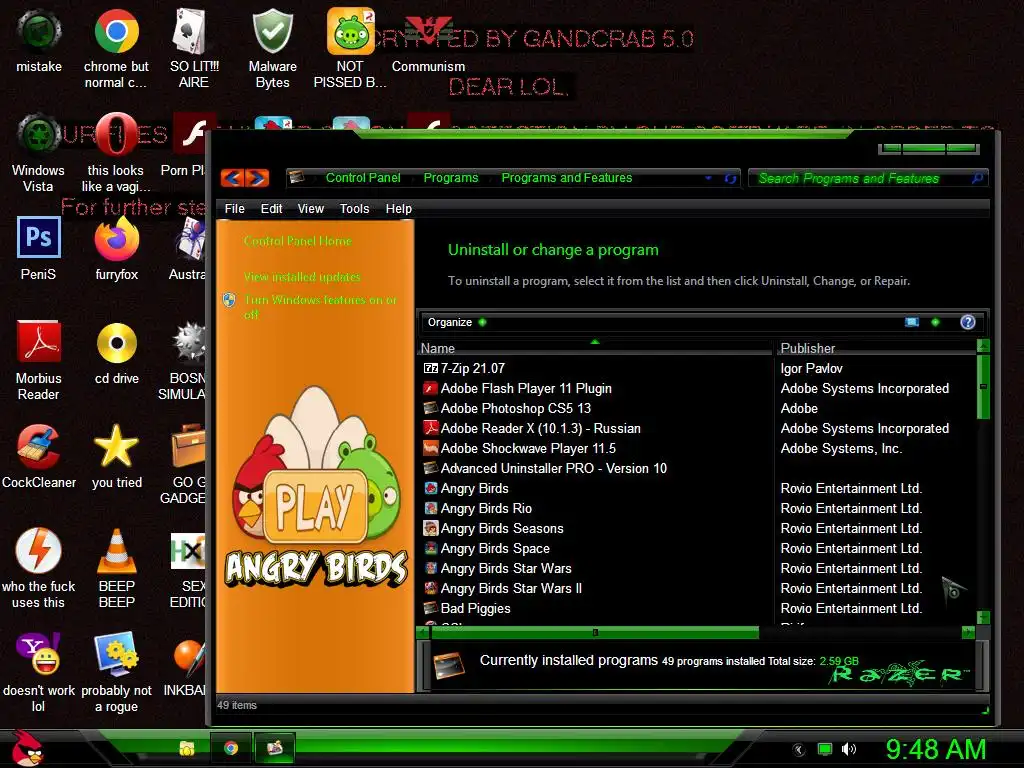This screenshot has height=768, width=1024.
Task: Show hidden tray icons arrow
Action: point(799,750)
